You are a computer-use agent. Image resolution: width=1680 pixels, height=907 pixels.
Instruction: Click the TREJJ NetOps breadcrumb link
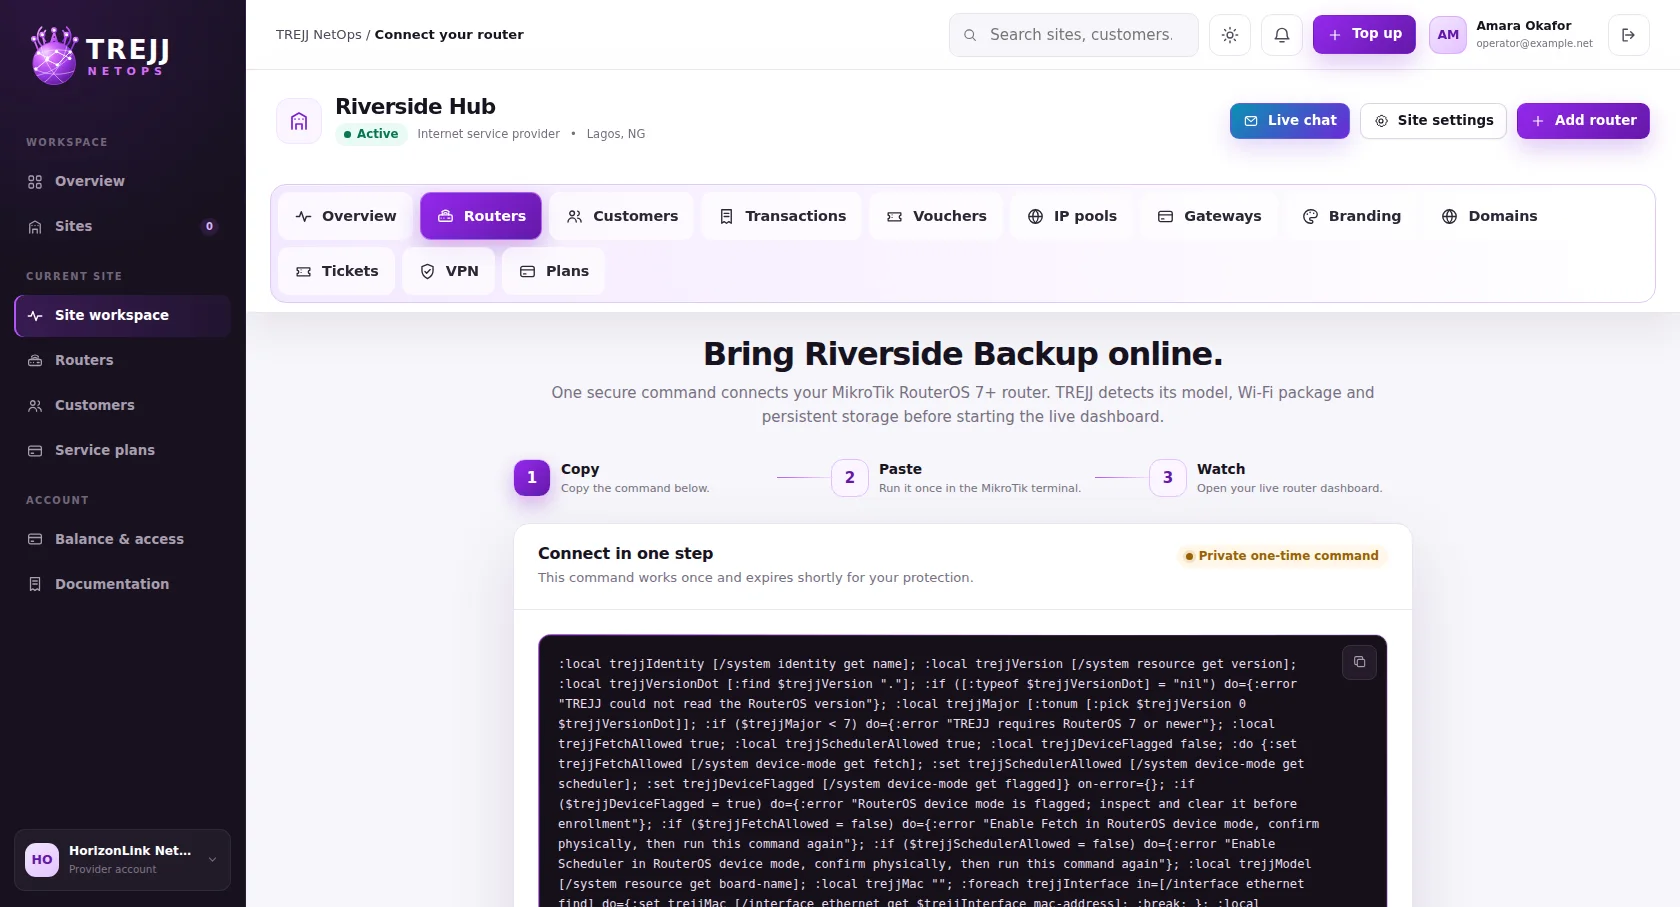(319, 35)
